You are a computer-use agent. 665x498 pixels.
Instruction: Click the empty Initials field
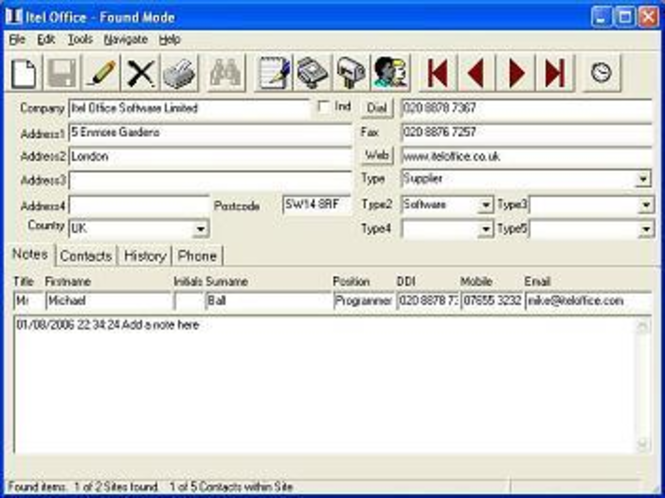(189, 301)
